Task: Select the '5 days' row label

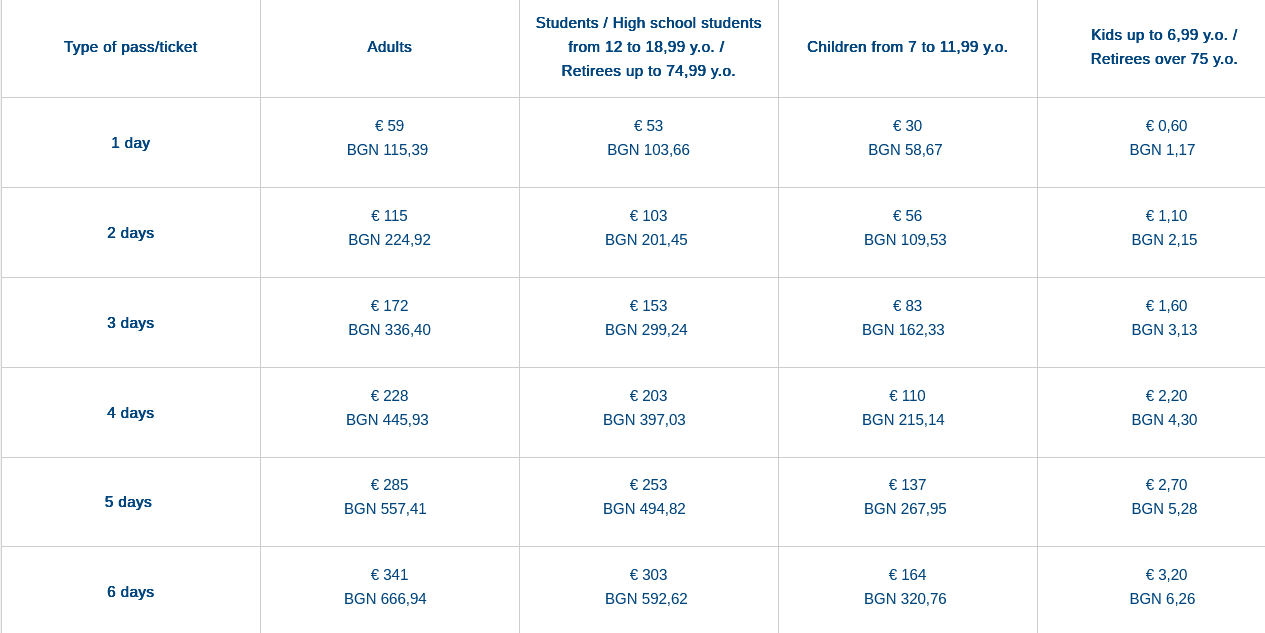Action: tap(128, 502)
